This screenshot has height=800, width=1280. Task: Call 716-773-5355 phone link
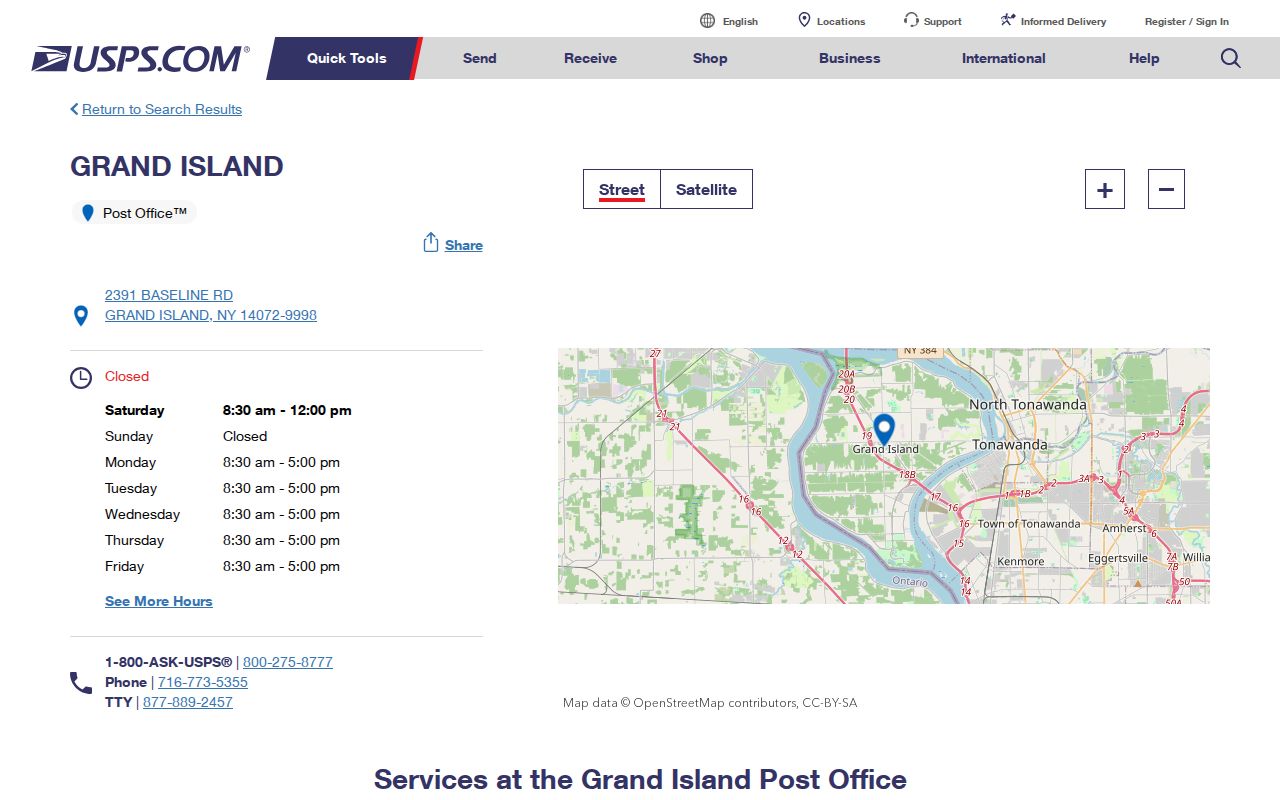[x=203, y=682]
